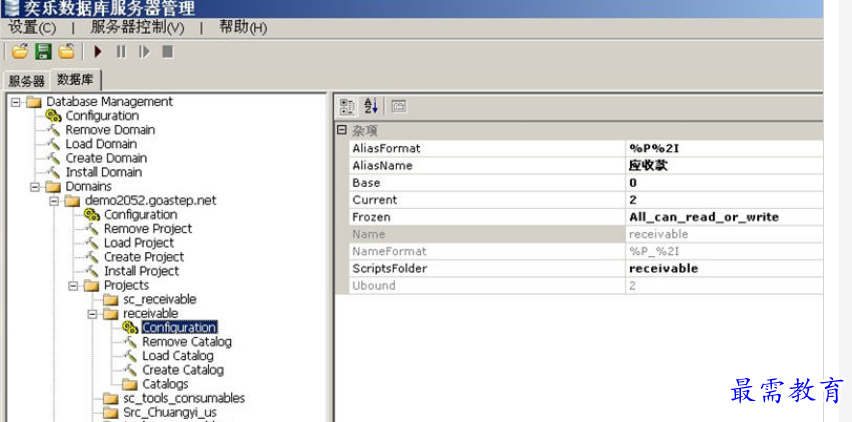The image size is (852, 422).
Task: Select the Catalogs folder
Action: point(165,384)
